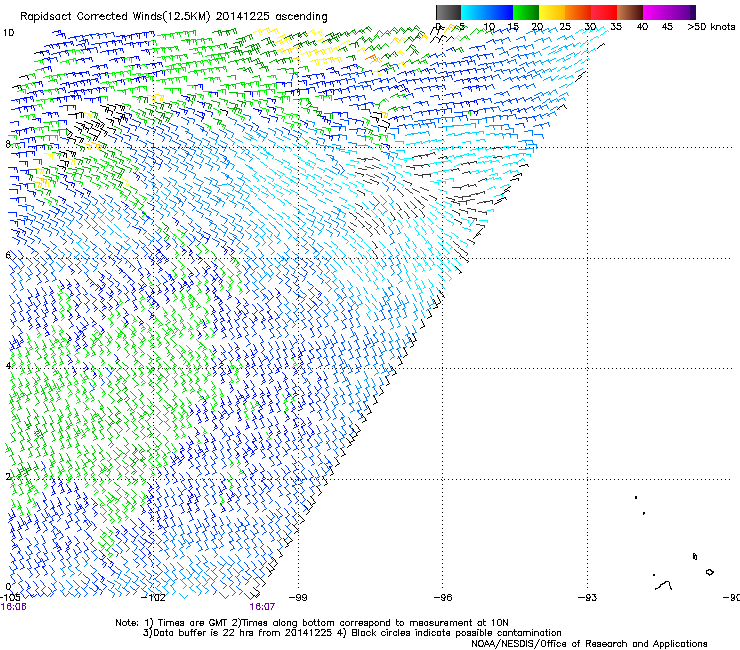Click the 'NOAA/NESDIS/Office of Research and Applications' credit

[x=589, y=644]
